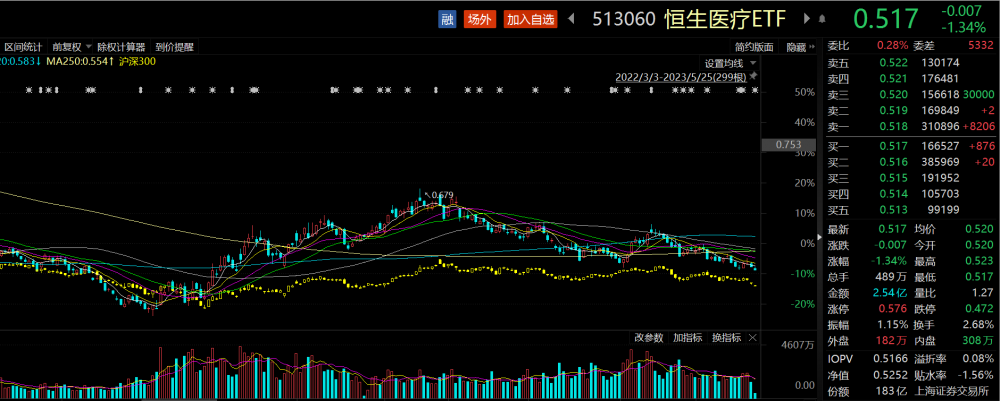Click the 份额 183亿 value
1000x401 pixels.
[x=891, y=390]
